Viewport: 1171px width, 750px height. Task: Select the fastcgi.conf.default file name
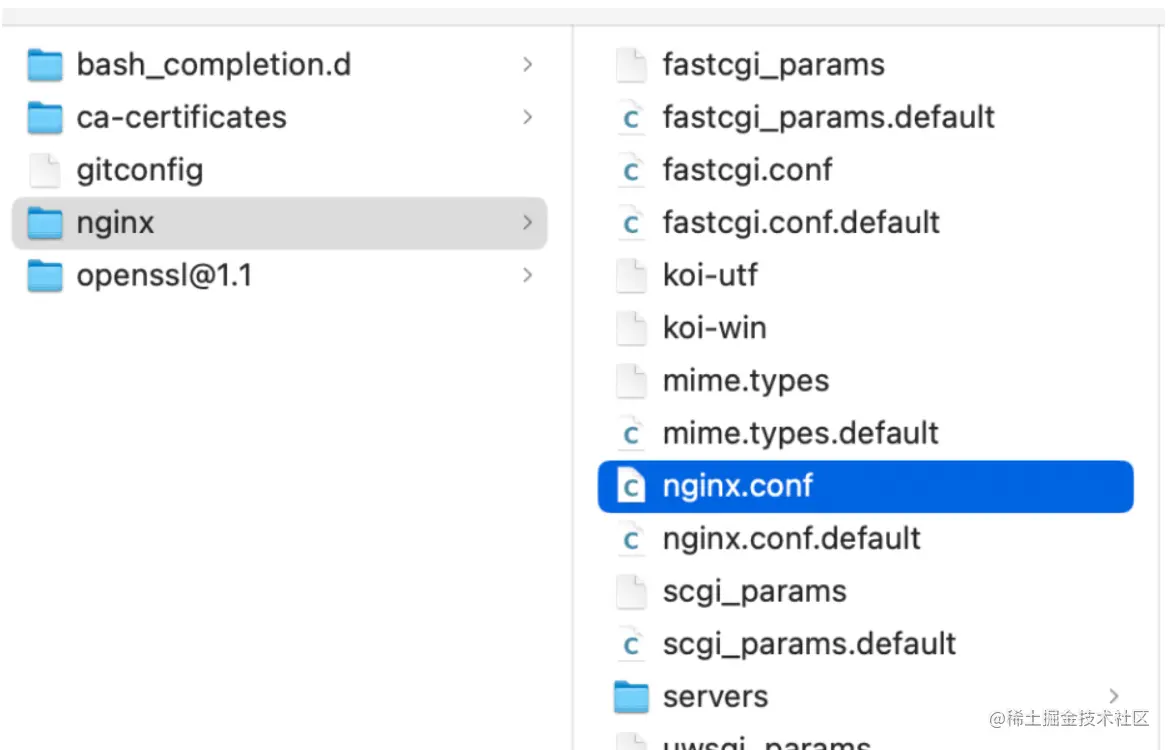click(x=801, y=223)
